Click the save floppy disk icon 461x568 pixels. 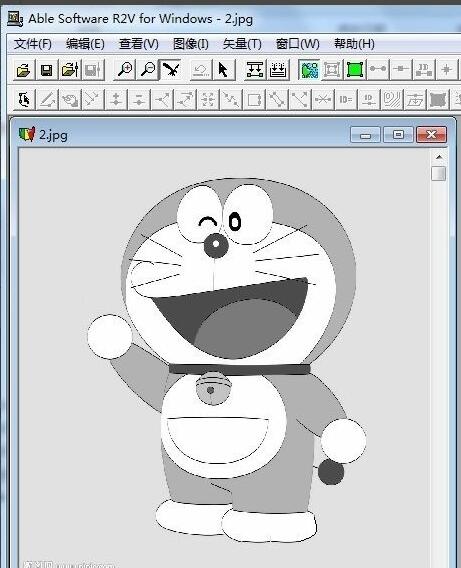[x=47, y=70]
